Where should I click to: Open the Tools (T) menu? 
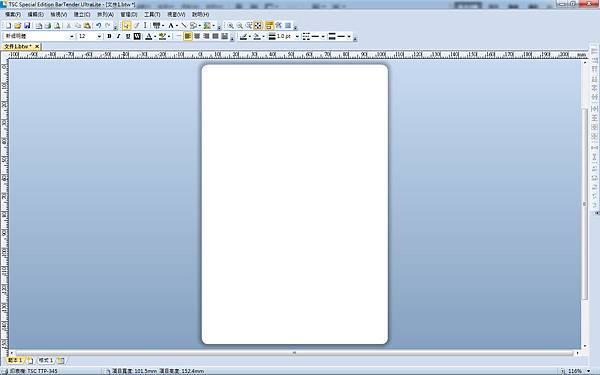point(152,14)
